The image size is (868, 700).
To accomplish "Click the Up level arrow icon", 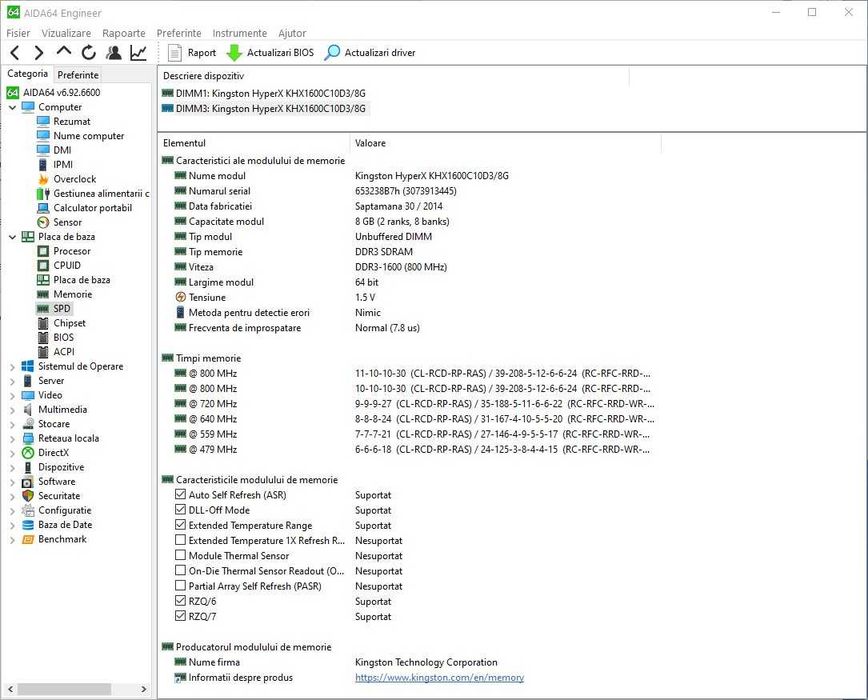I will [64, 51].
